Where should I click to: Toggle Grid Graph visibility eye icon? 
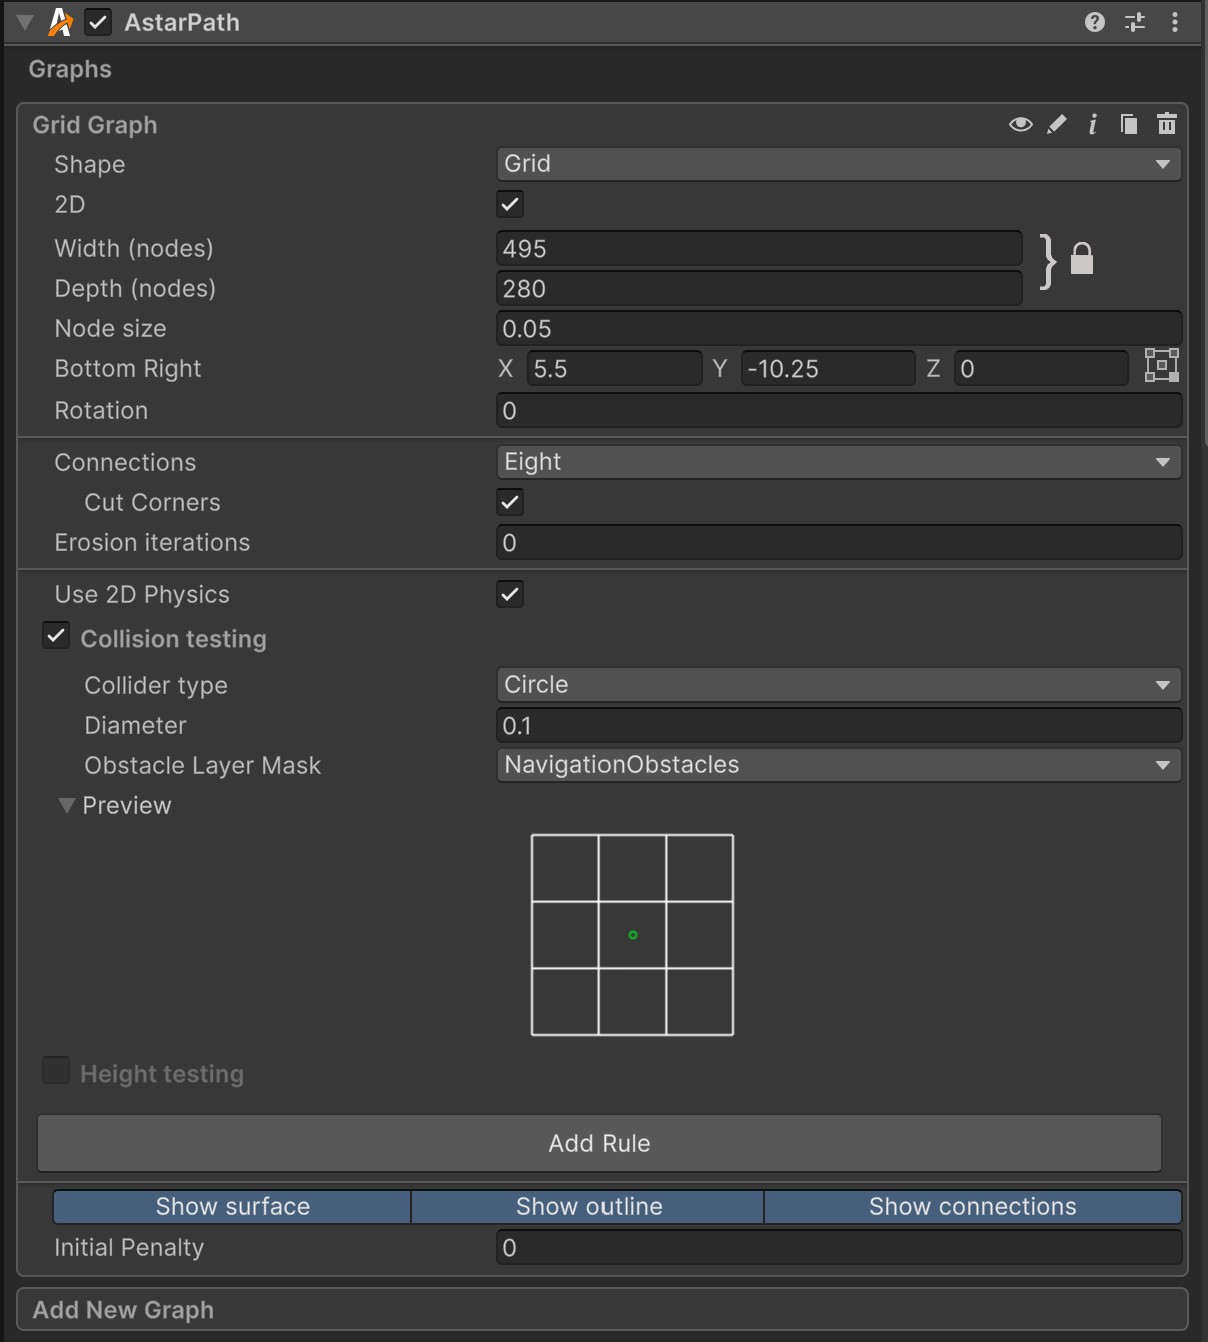tap(1020, 124)
